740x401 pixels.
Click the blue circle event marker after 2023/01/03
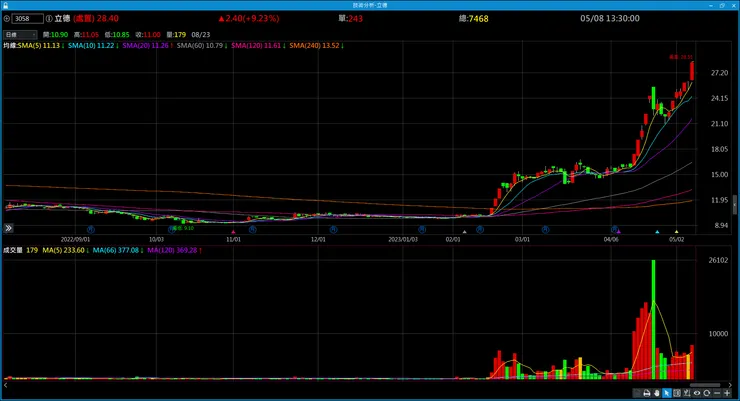pos(422,229)
